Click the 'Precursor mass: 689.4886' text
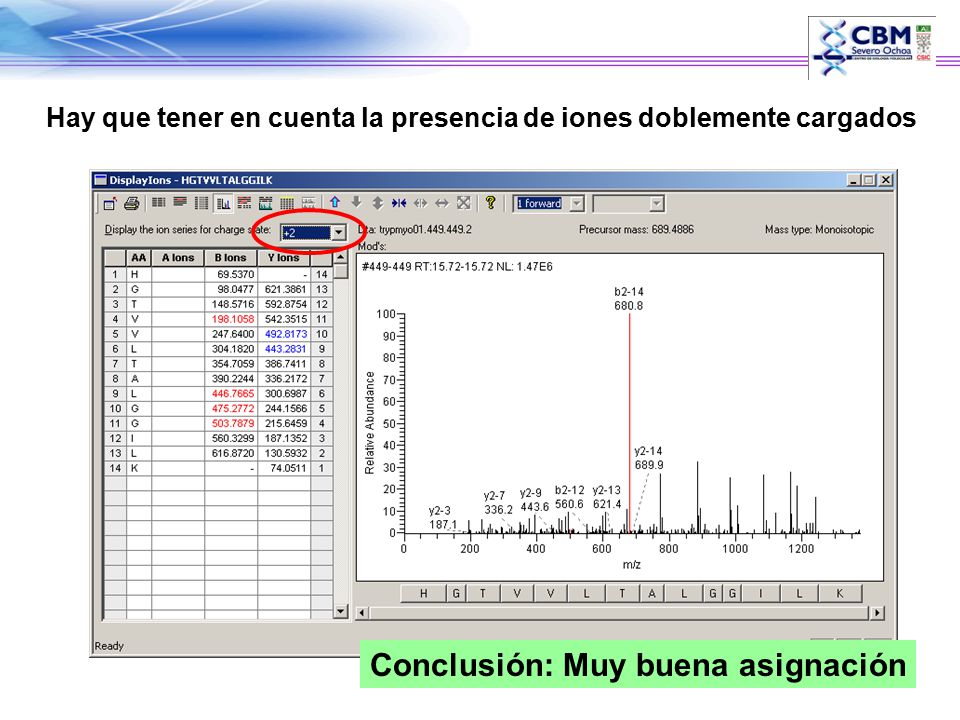Viewport: 960px width, 720px height. click(636, 230)
